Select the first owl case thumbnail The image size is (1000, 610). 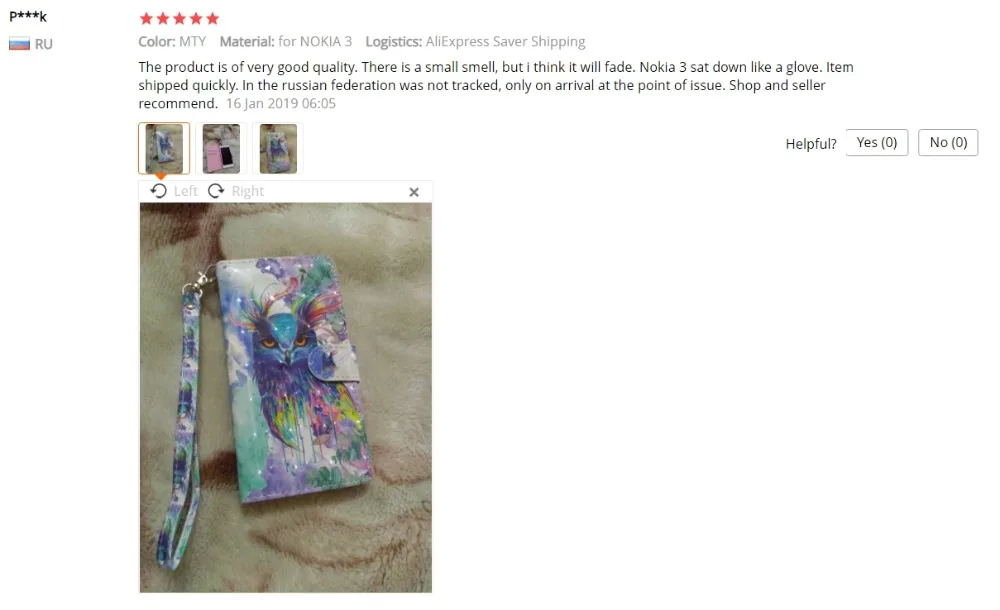[164, 148]
